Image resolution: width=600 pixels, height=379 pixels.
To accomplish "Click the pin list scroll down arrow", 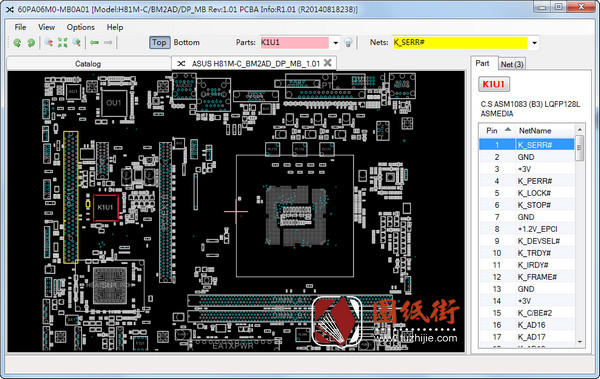I will point(580,341).
